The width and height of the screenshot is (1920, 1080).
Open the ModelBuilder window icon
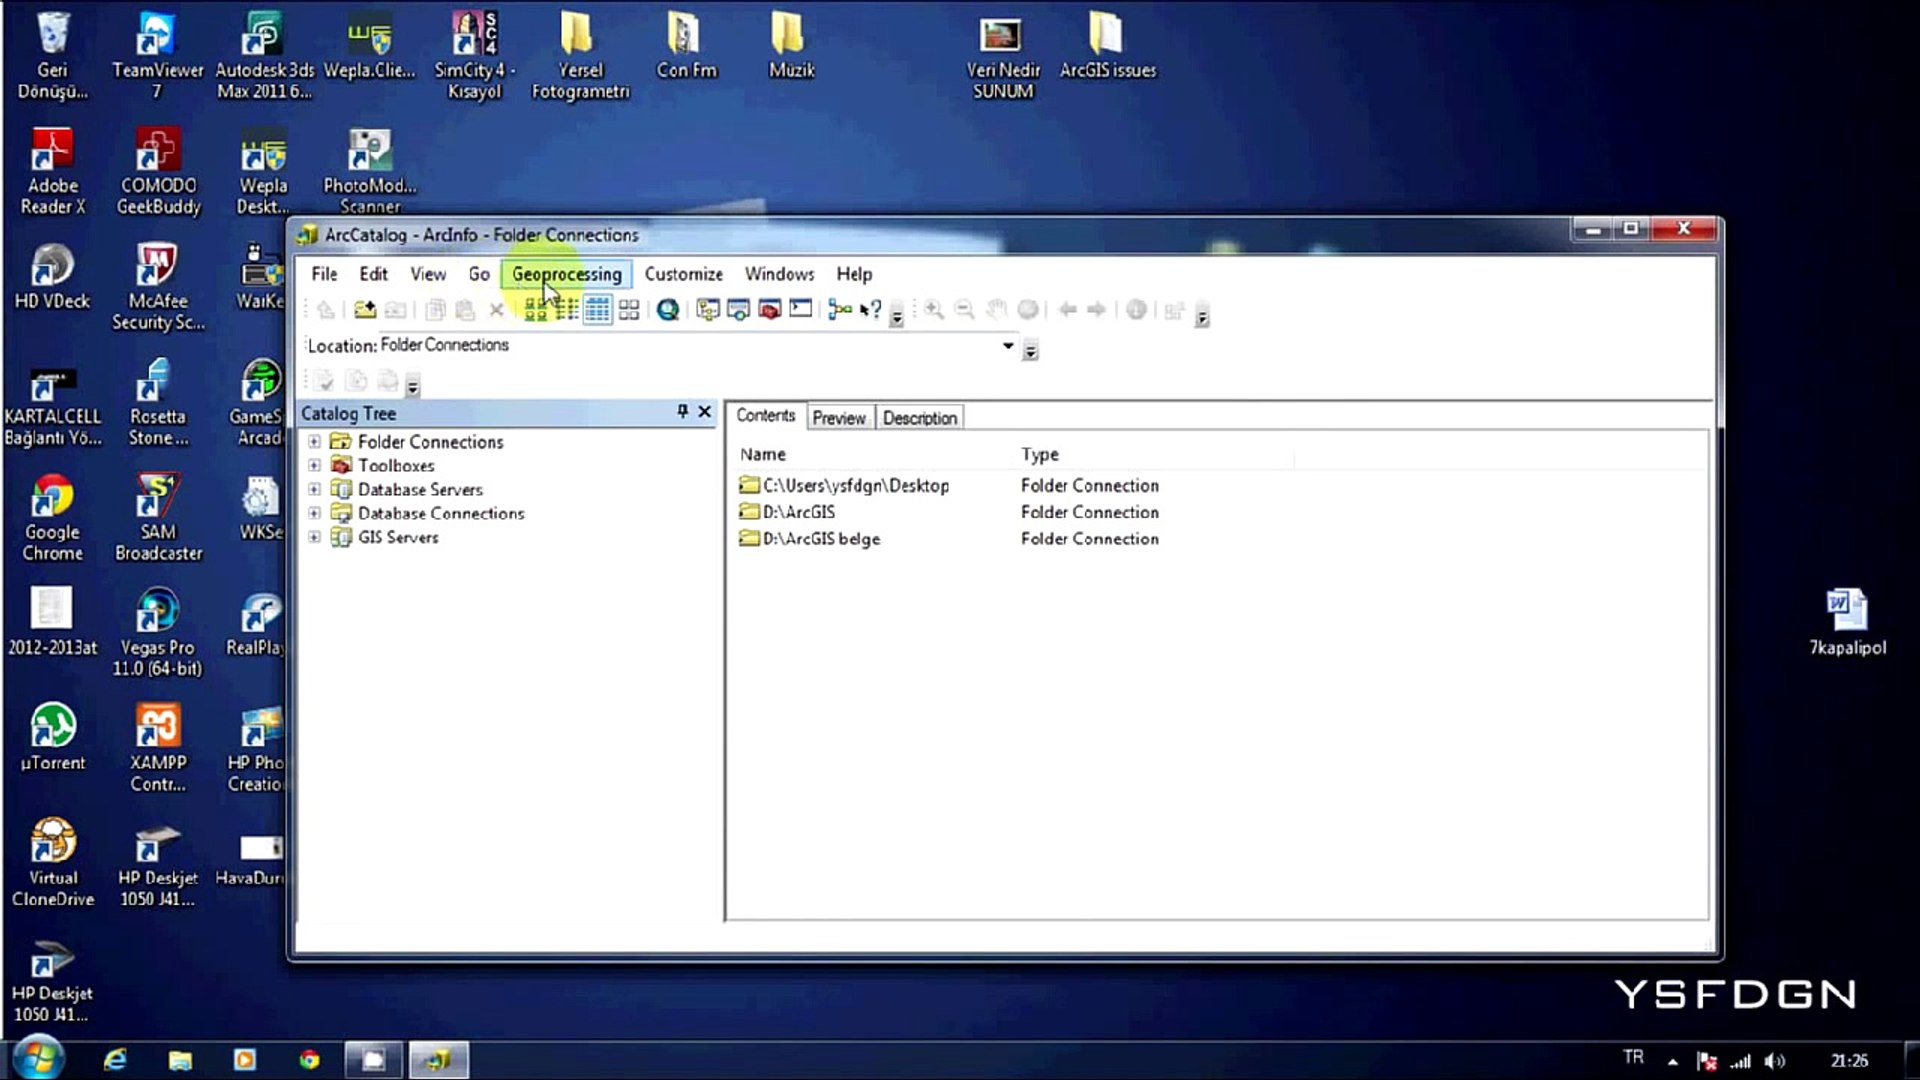click(839, 310)
